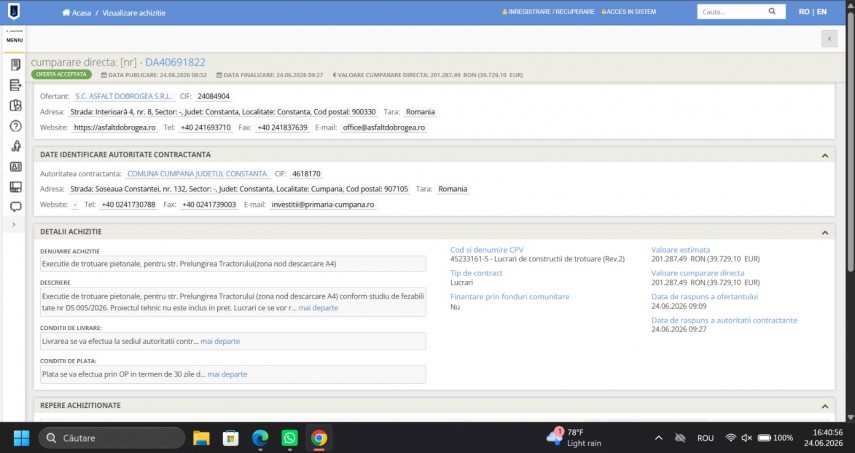The image size is (855, 453).
Task: Select Tip de contract label
Action: point(476,273)
